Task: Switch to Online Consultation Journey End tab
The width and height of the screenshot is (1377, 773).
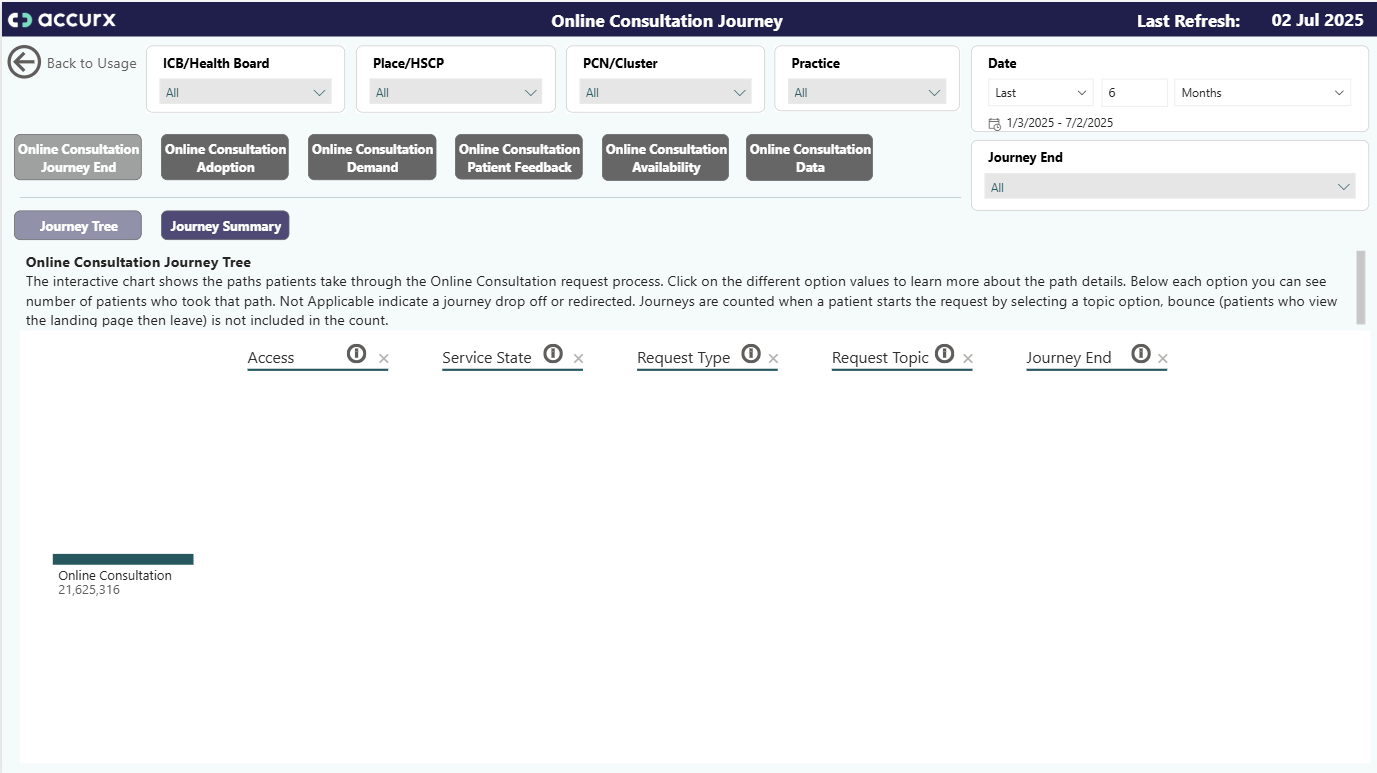Action: coord(78,158)
